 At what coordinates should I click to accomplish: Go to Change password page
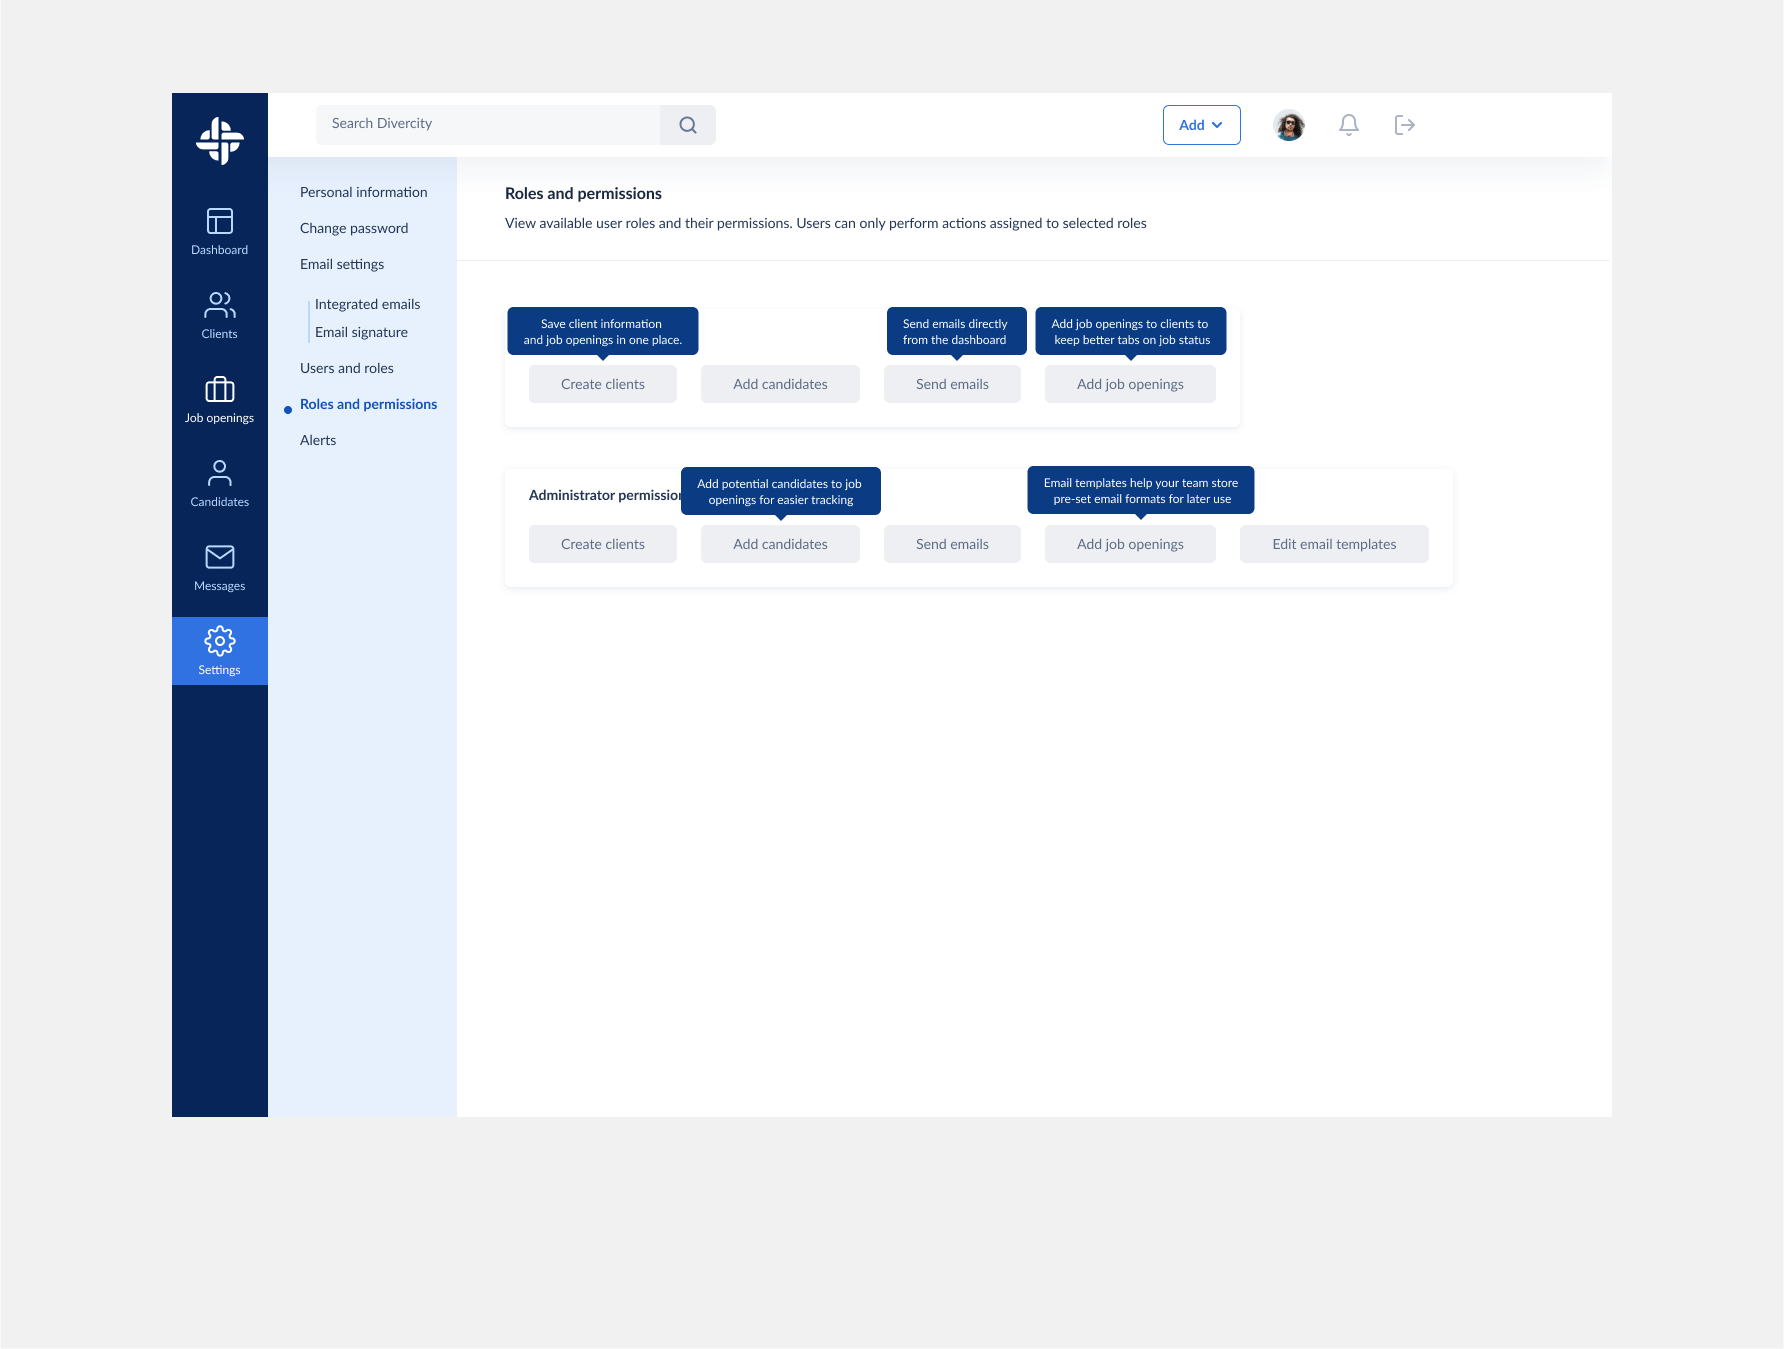(x=354, y=228)
